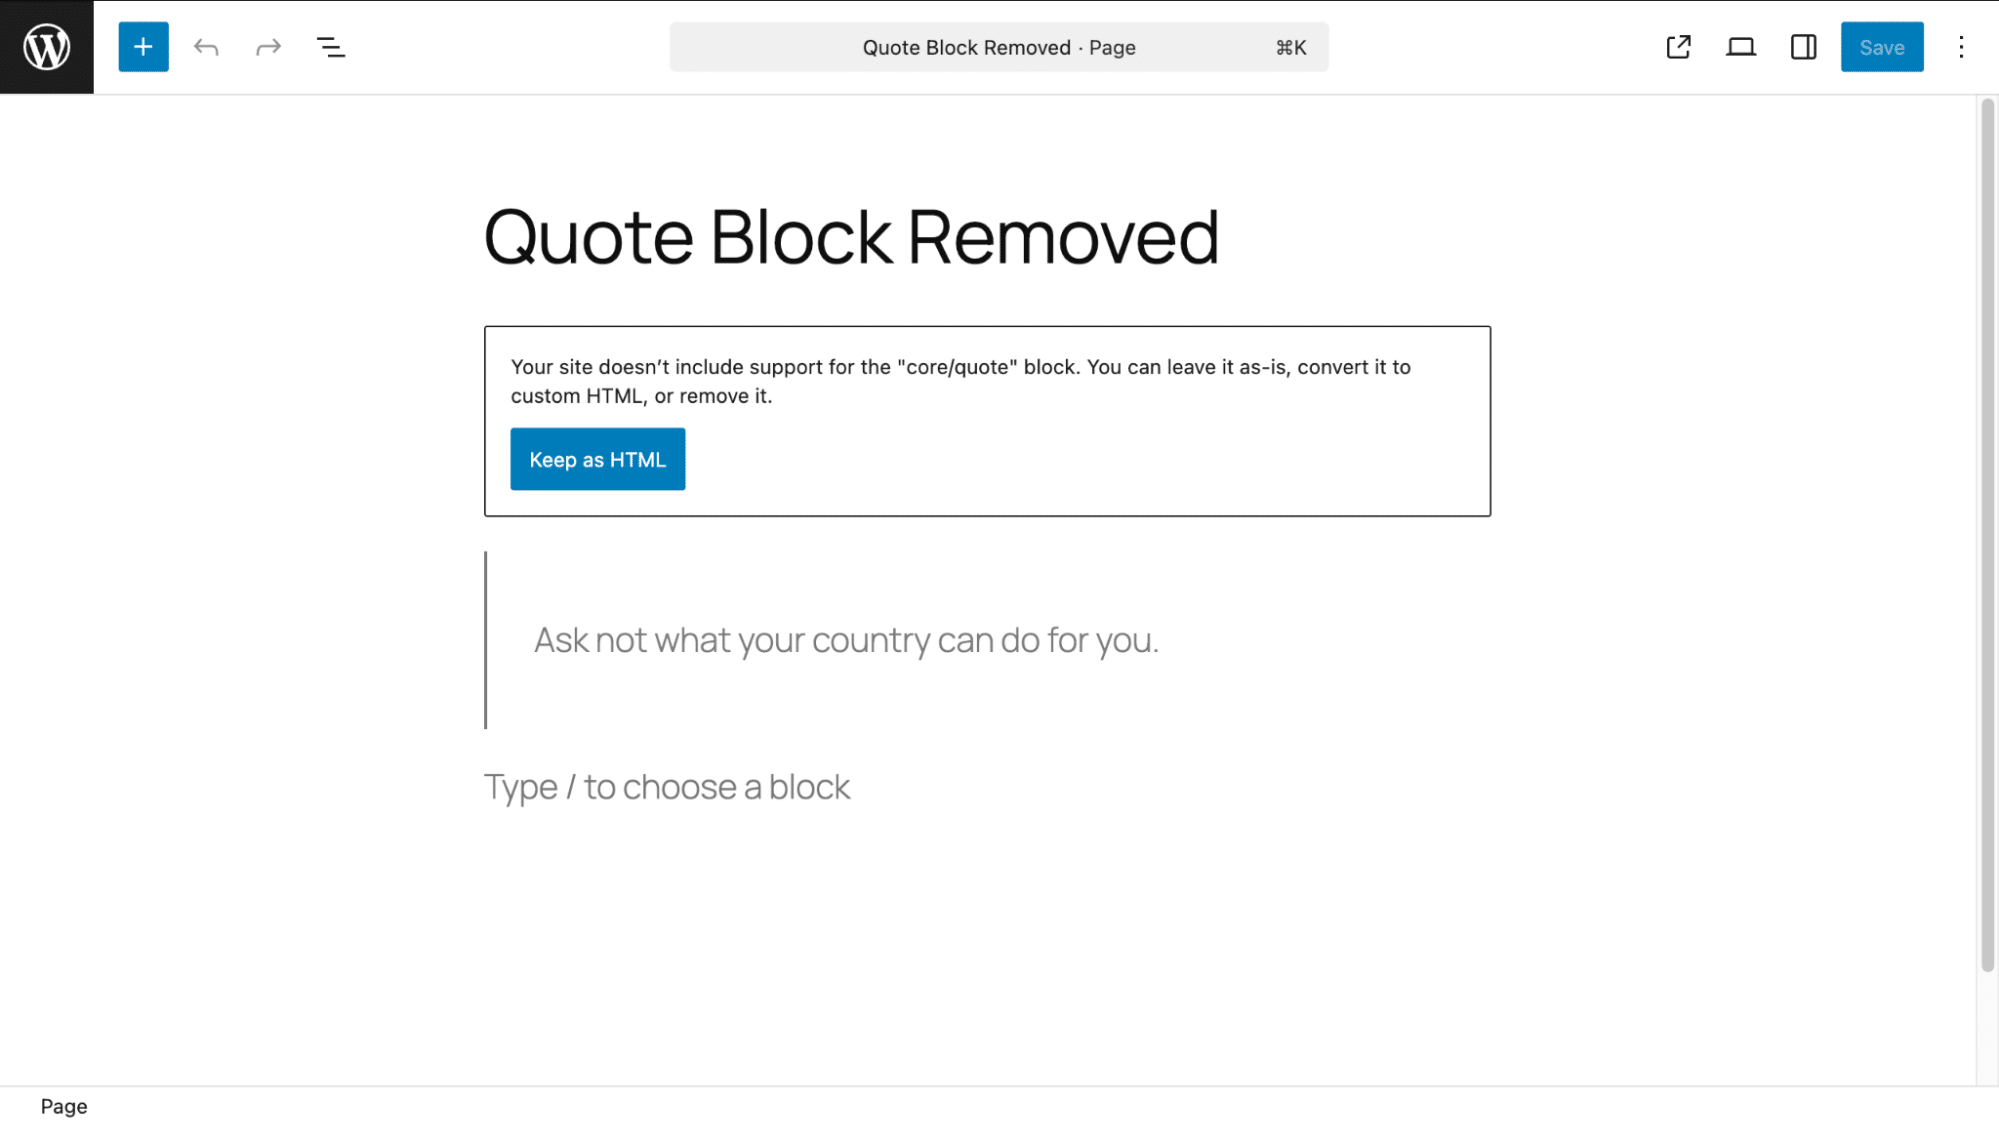This screenshot has height=1125, width=1999.
Task: Toggle the block inserter plus button
Action: click(143, 47)
